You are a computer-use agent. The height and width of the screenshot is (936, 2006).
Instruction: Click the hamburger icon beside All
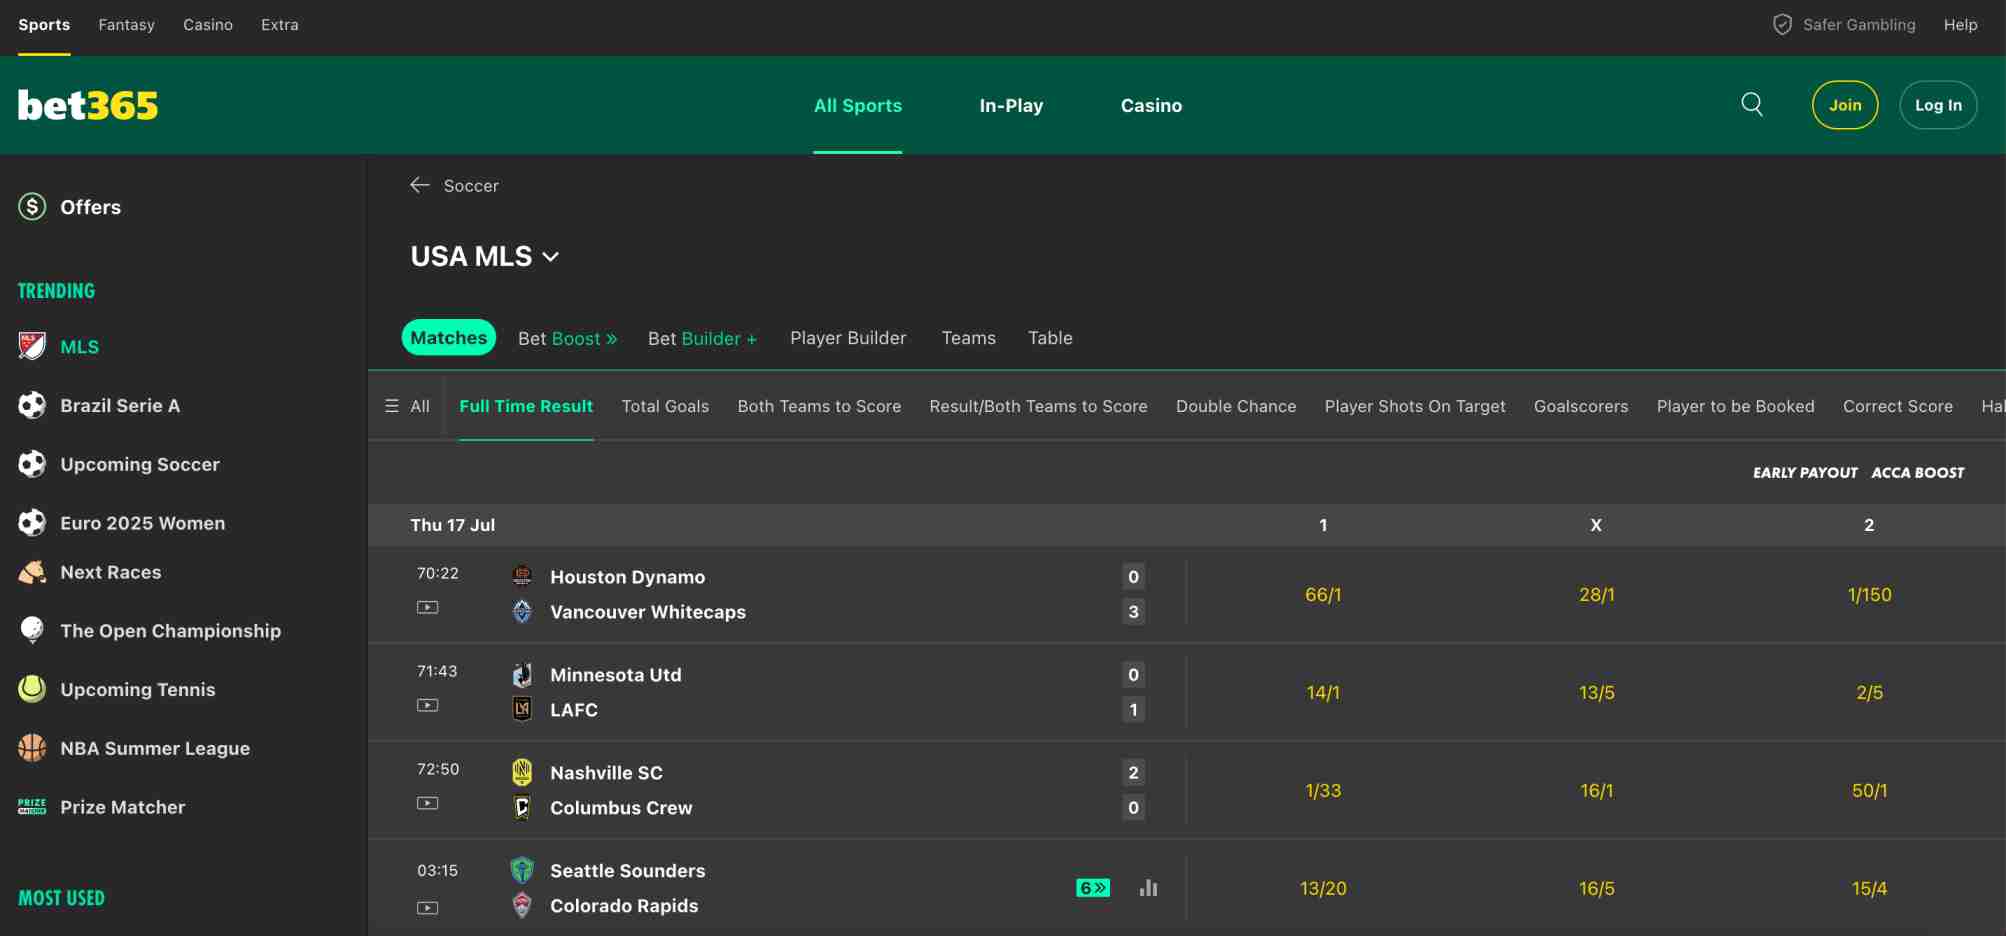392,406
